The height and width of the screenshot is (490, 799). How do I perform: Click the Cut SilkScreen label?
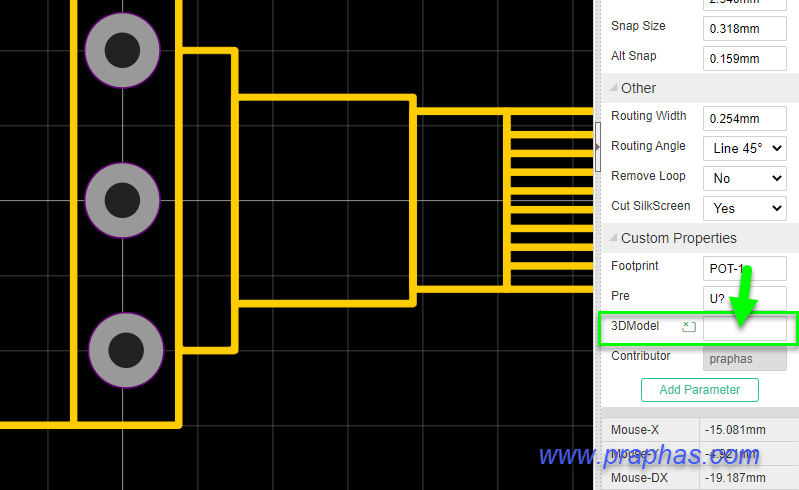click(651, 206)
